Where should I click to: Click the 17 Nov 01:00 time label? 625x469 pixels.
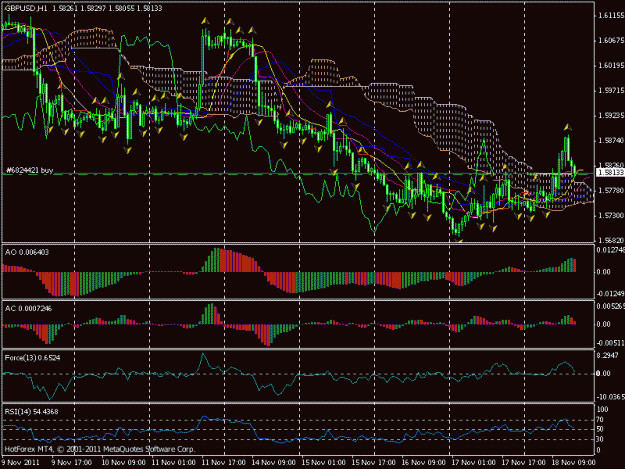pos(473,462)
